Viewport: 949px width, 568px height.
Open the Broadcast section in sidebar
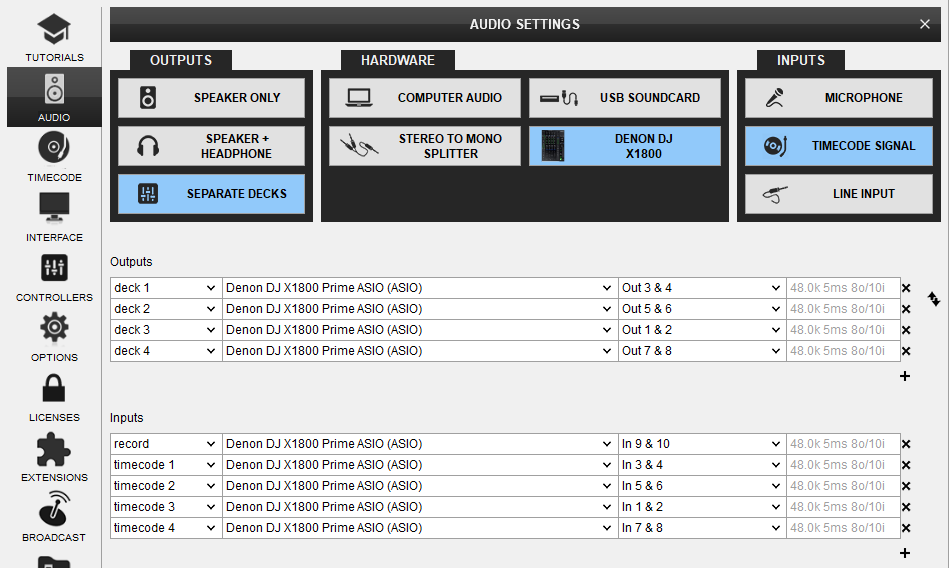(54, 517)
